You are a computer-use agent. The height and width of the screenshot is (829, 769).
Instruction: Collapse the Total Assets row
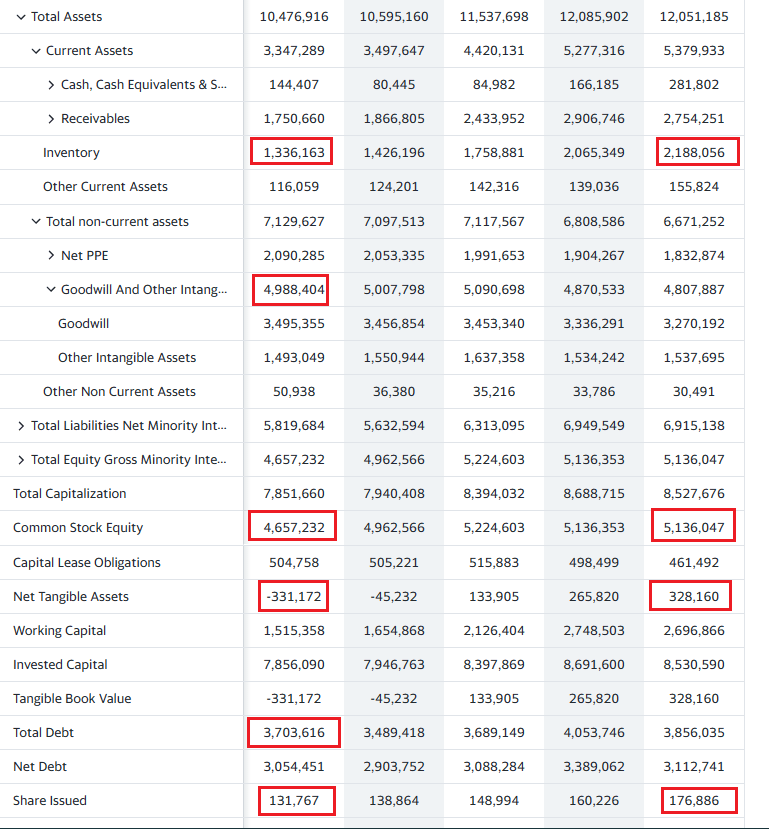(x=22, y=17)
